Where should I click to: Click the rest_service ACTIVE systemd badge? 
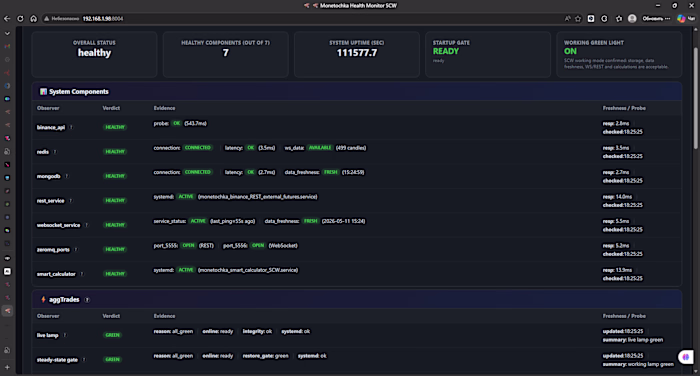(x=186, y=196)
